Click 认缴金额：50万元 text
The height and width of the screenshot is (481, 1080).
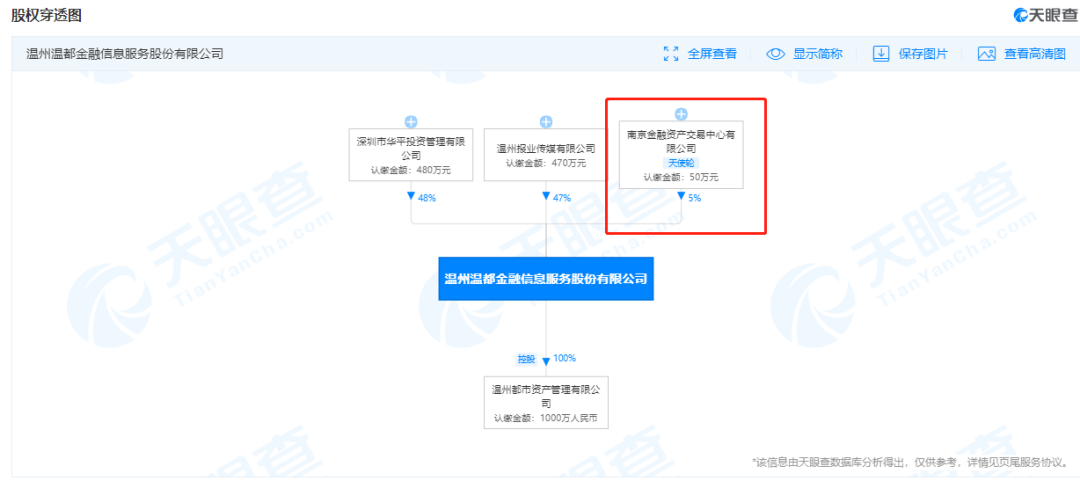click(x=681, y=178)
